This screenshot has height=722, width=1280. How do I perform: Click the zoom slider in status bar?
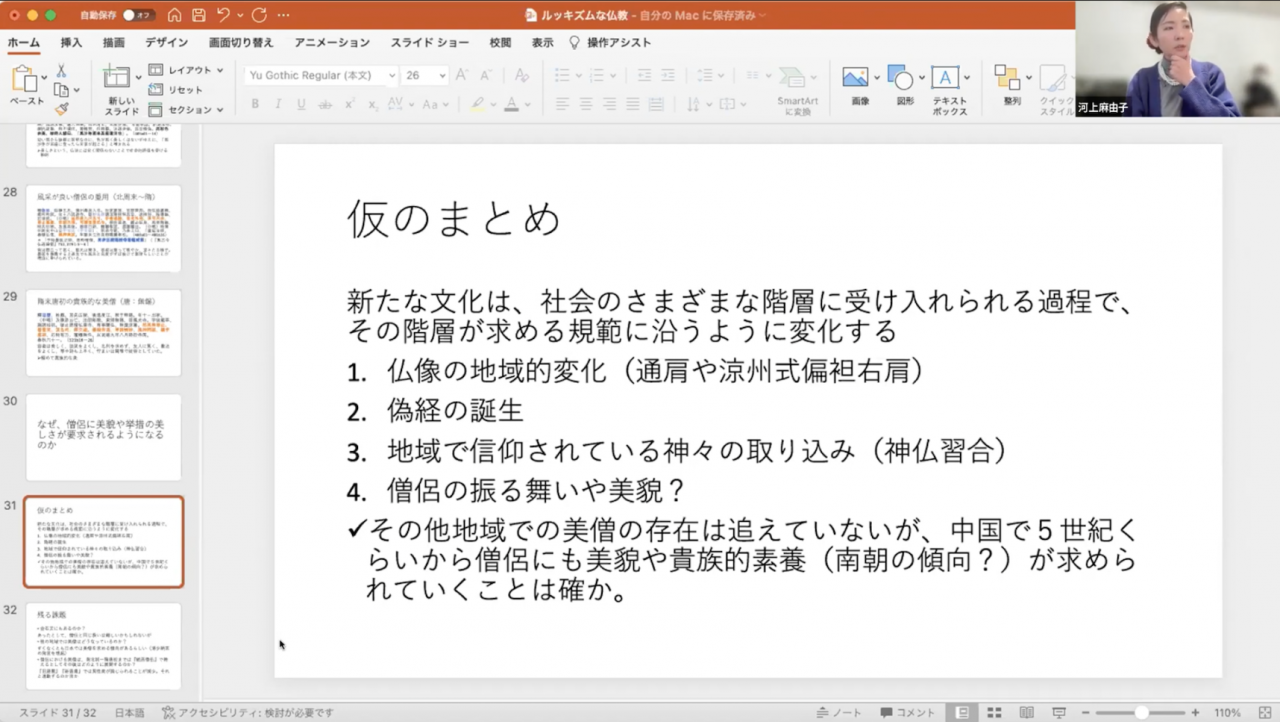(1141, 712)
